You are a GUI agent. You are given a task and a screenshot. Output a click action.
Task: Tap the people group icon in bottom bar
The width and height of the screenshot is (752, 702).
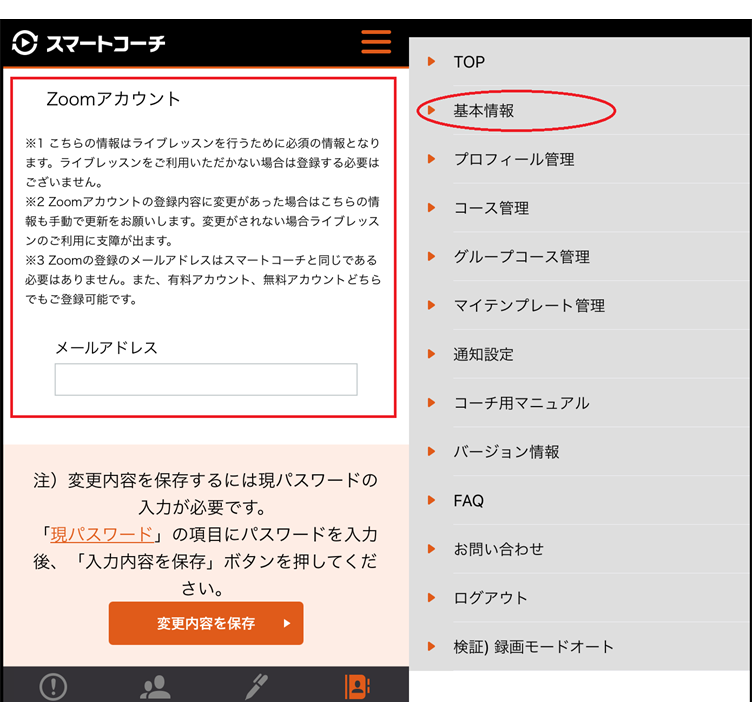155,687
